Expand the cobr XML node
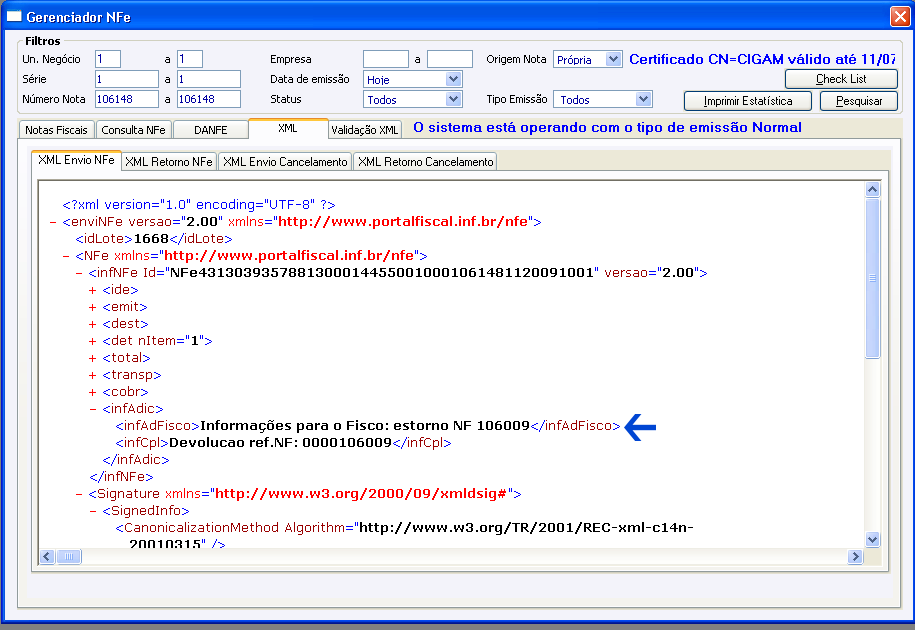 (x=92, y=392)
